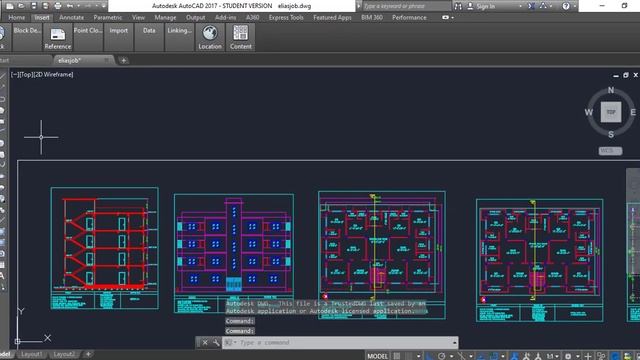The image size is (640, 360).
Task: Open the Manage ribbon tab
Action: [165, 18]
